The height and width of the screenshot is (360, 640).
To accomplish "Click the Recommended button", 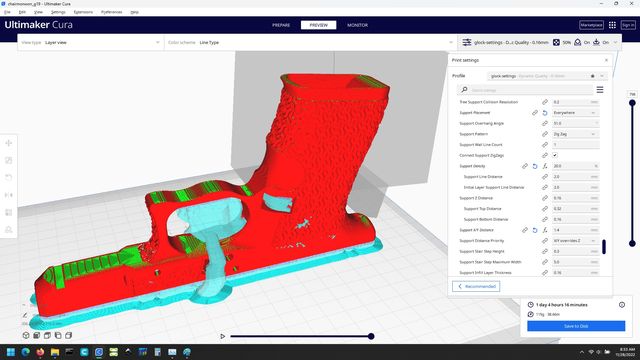I will pyautogui.click(x=476, y=286).
